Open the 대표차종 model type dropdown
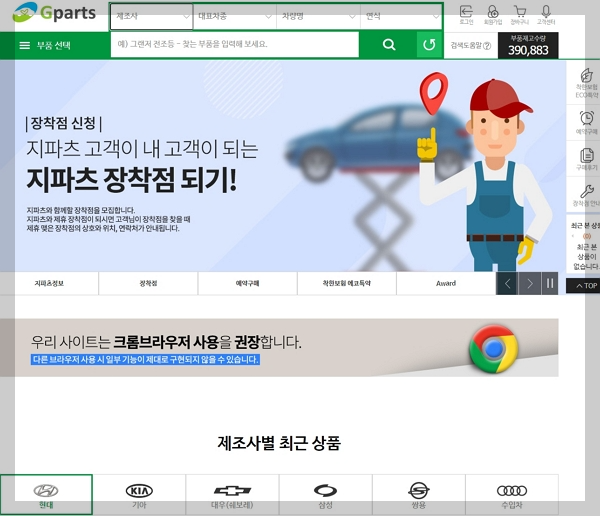600x516 pixels. tap(235, 16)
